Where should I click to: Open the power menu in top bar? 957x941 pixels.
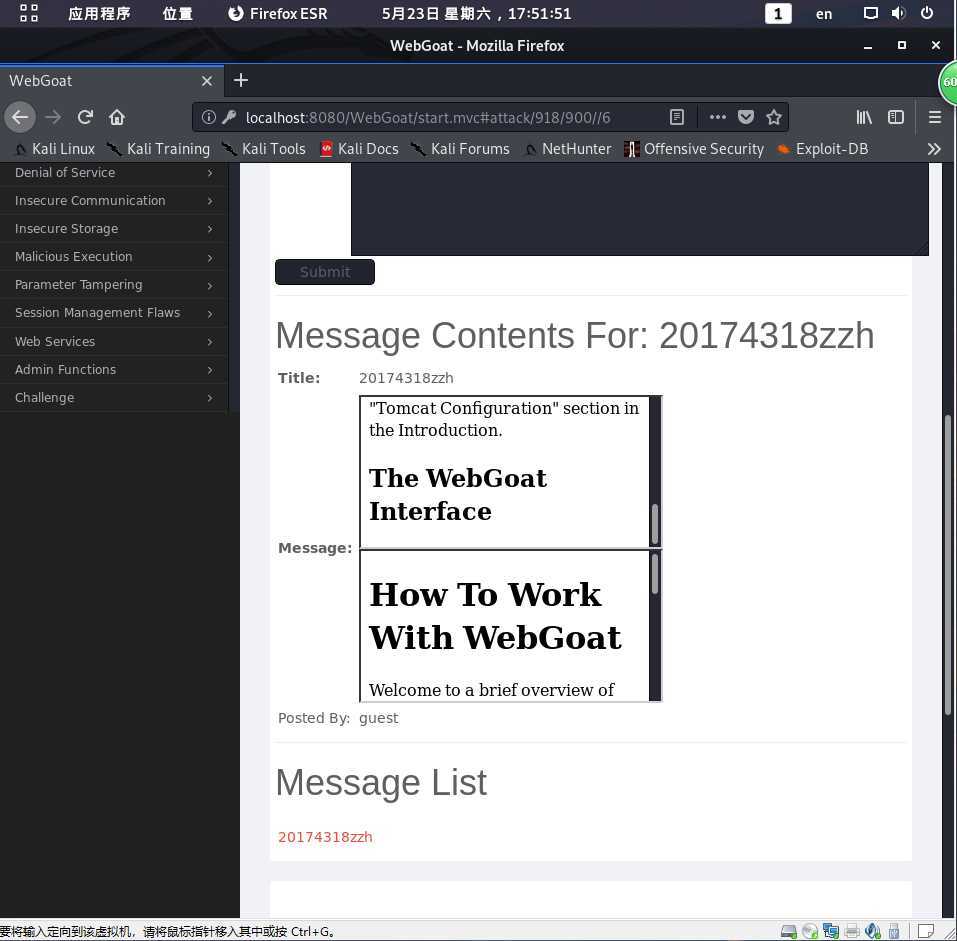coord(926,13)
